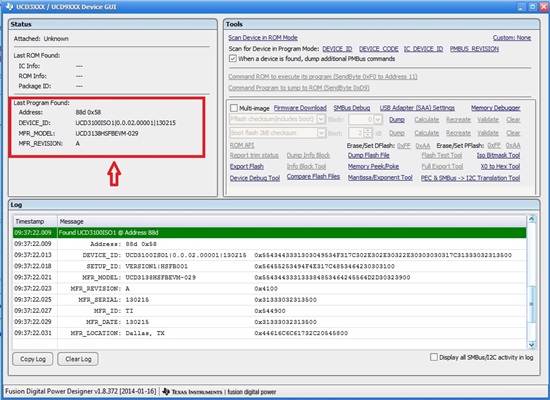550x400 pixels.
Task: Click Recreate in the Boot flash checksum row
Action: click(458, 133)
